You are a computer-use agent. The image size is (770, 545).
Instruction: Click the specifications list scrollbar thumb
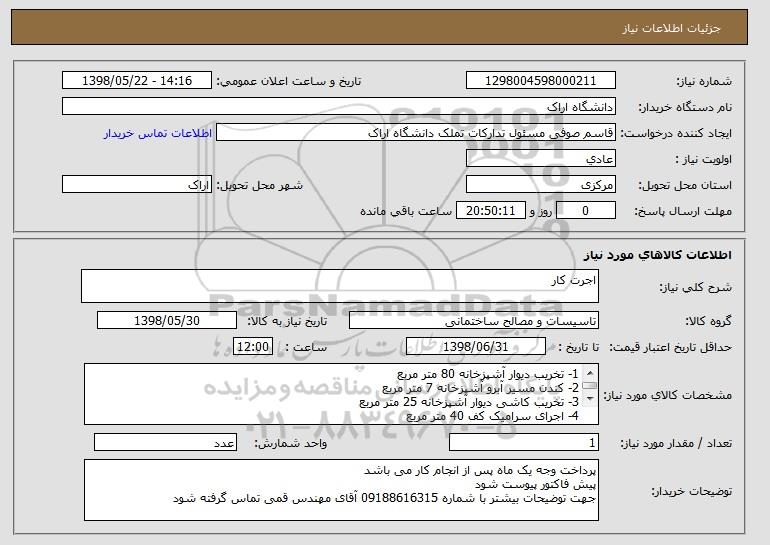(590, 385)
